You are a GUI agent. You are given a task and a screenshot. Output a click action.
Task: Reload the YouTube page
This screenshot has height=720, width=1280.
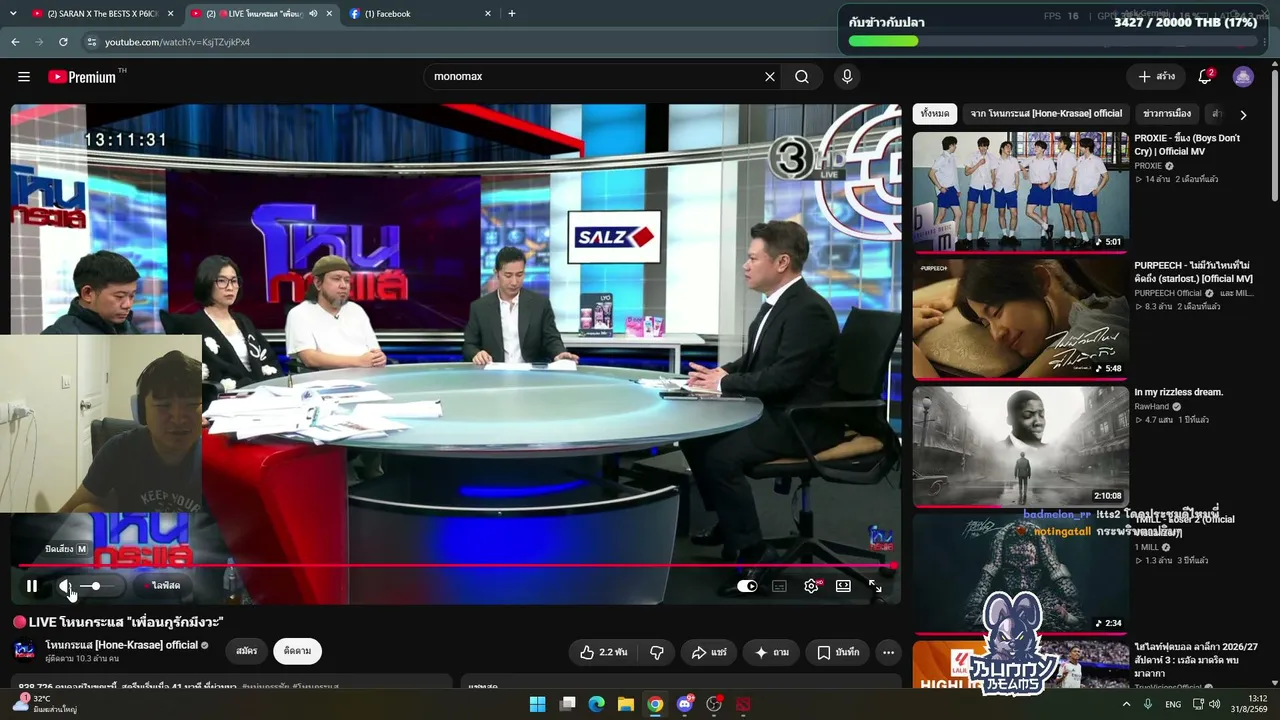coord(63,42)
